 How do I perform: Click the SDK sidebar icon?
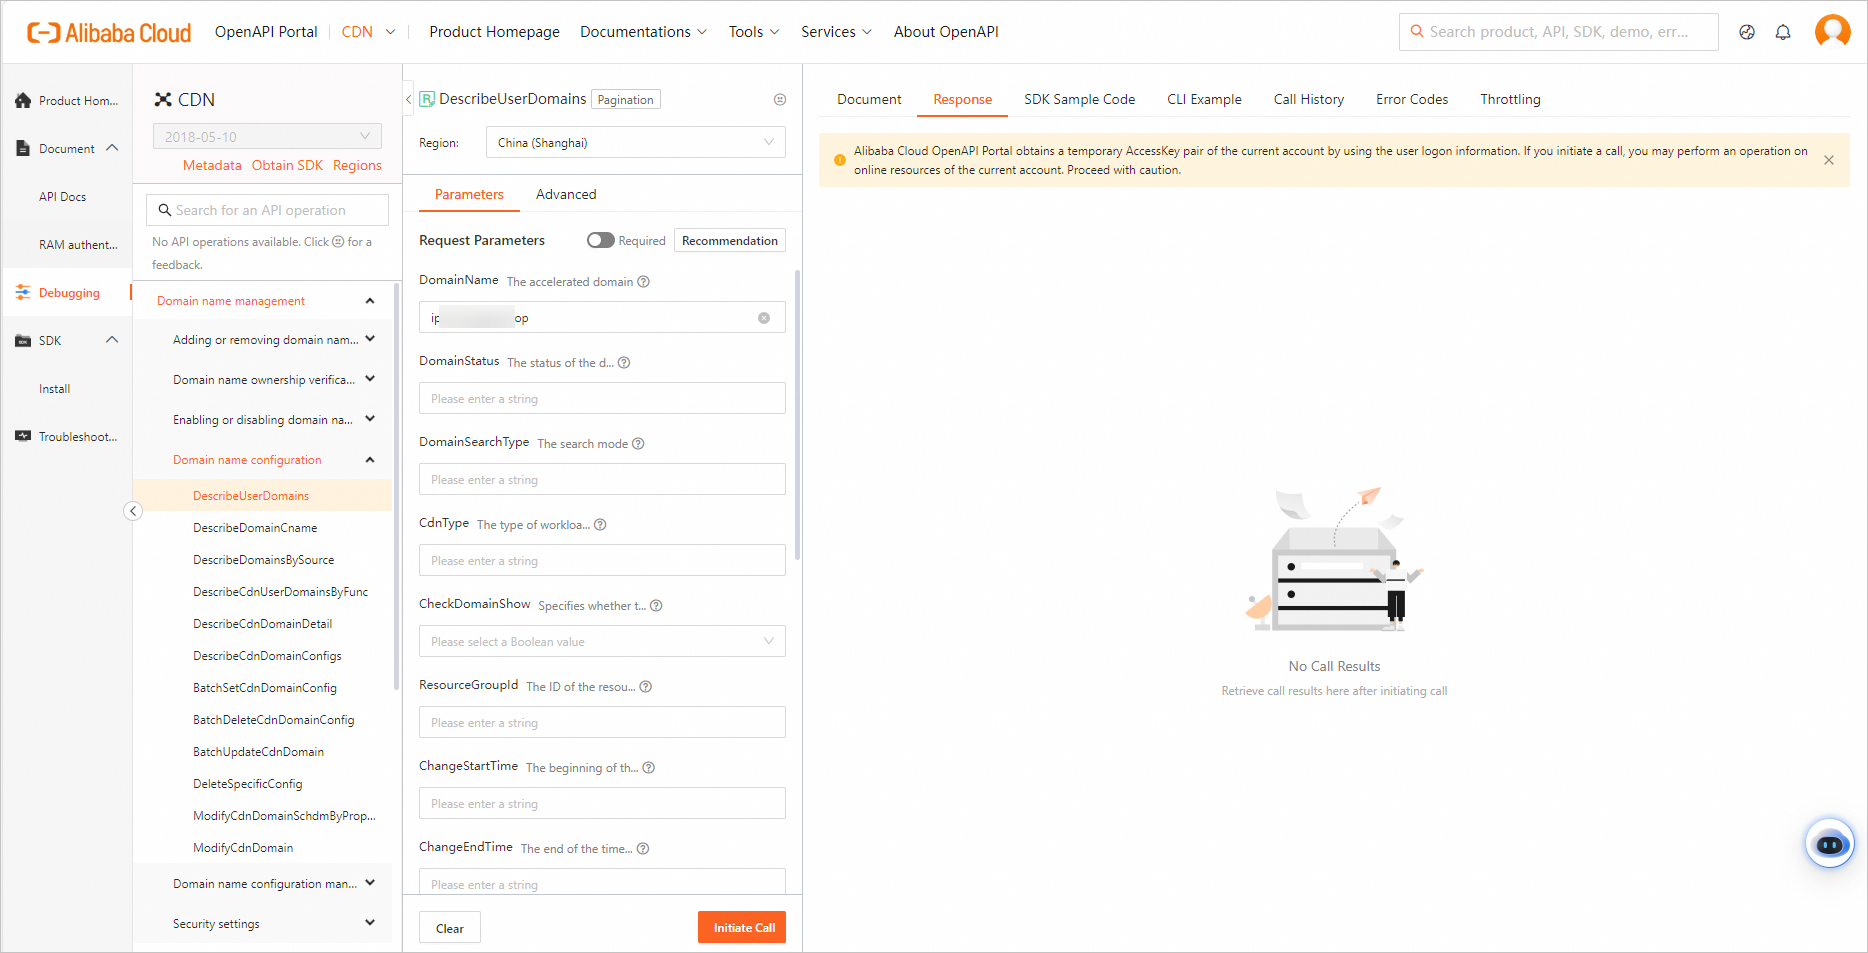tap(23, 341)
